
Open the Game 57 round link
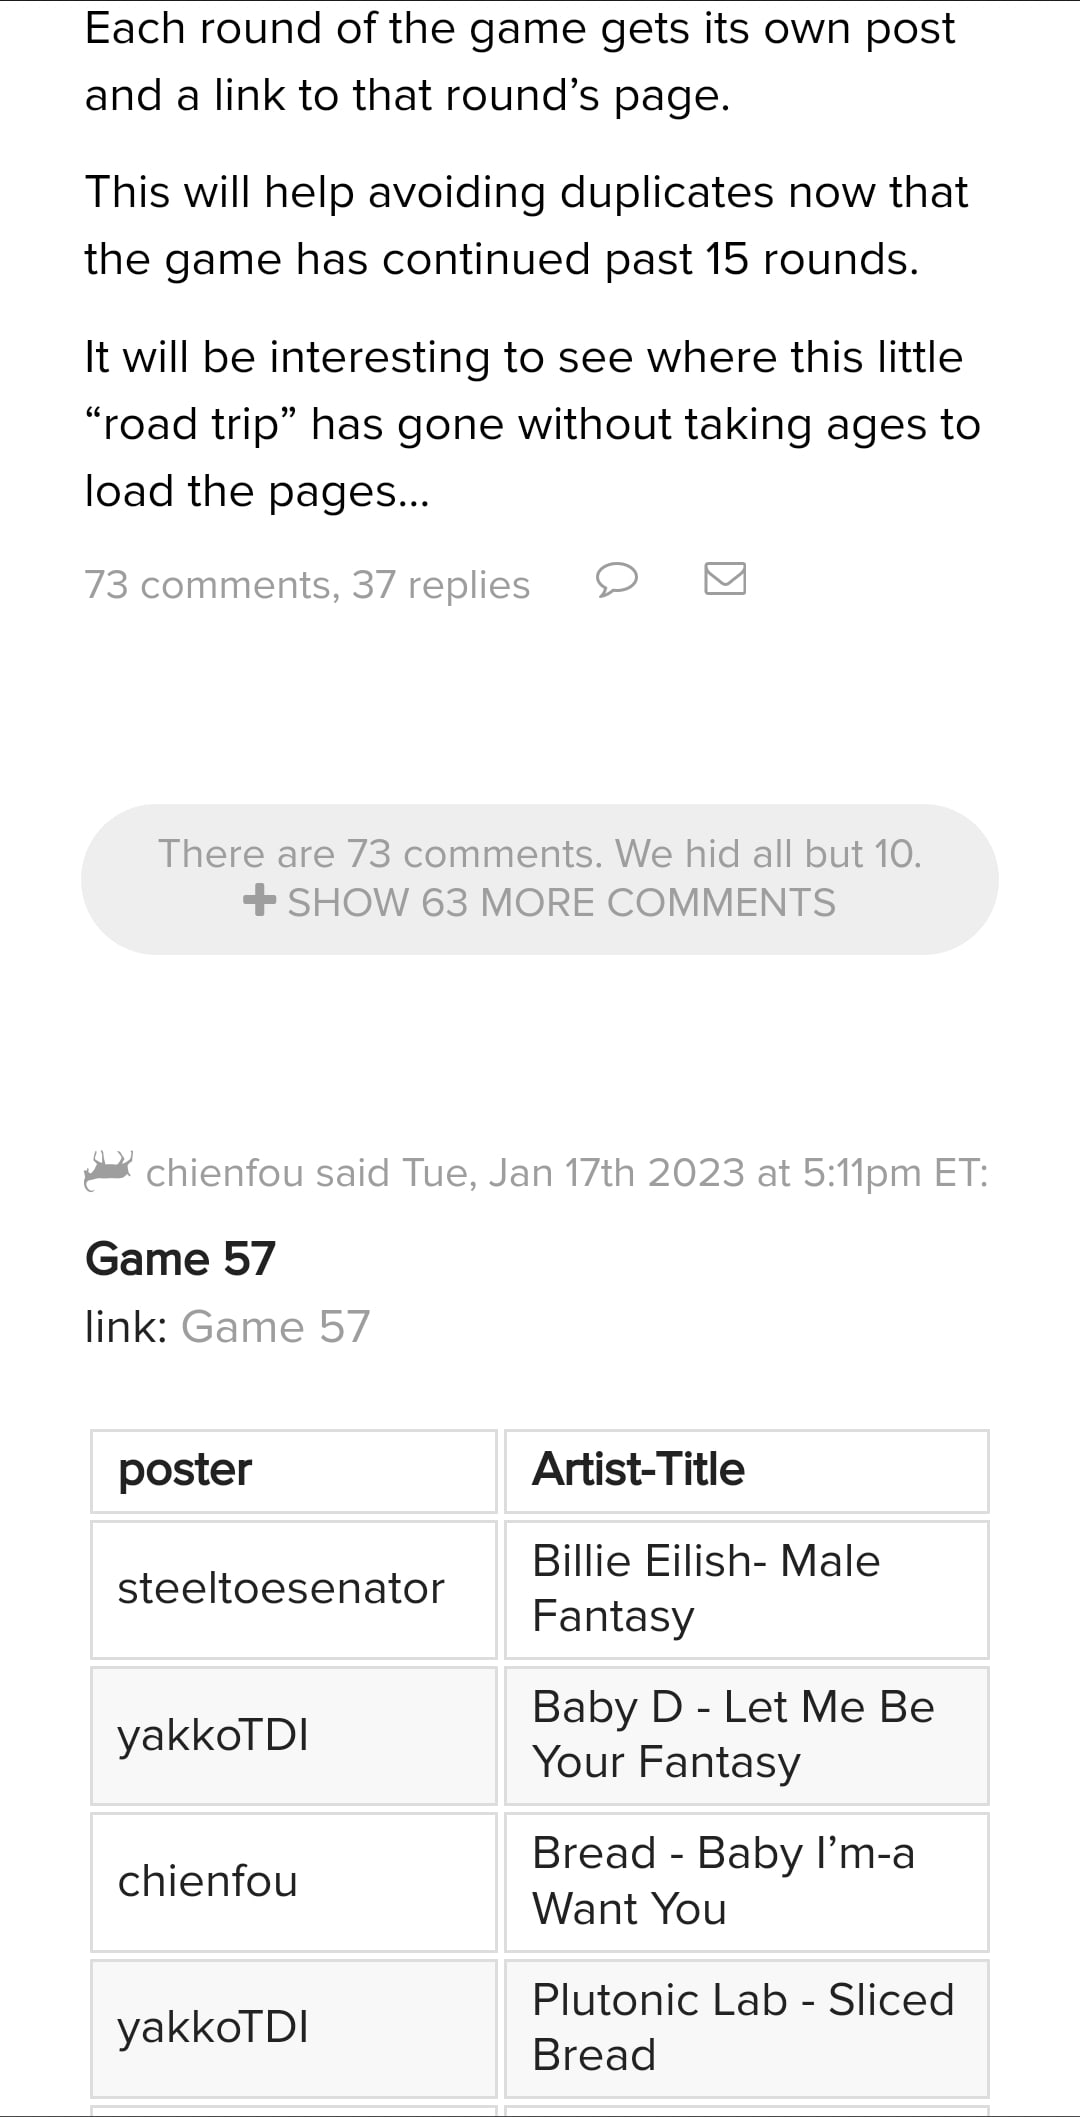tap(275, 1327)
